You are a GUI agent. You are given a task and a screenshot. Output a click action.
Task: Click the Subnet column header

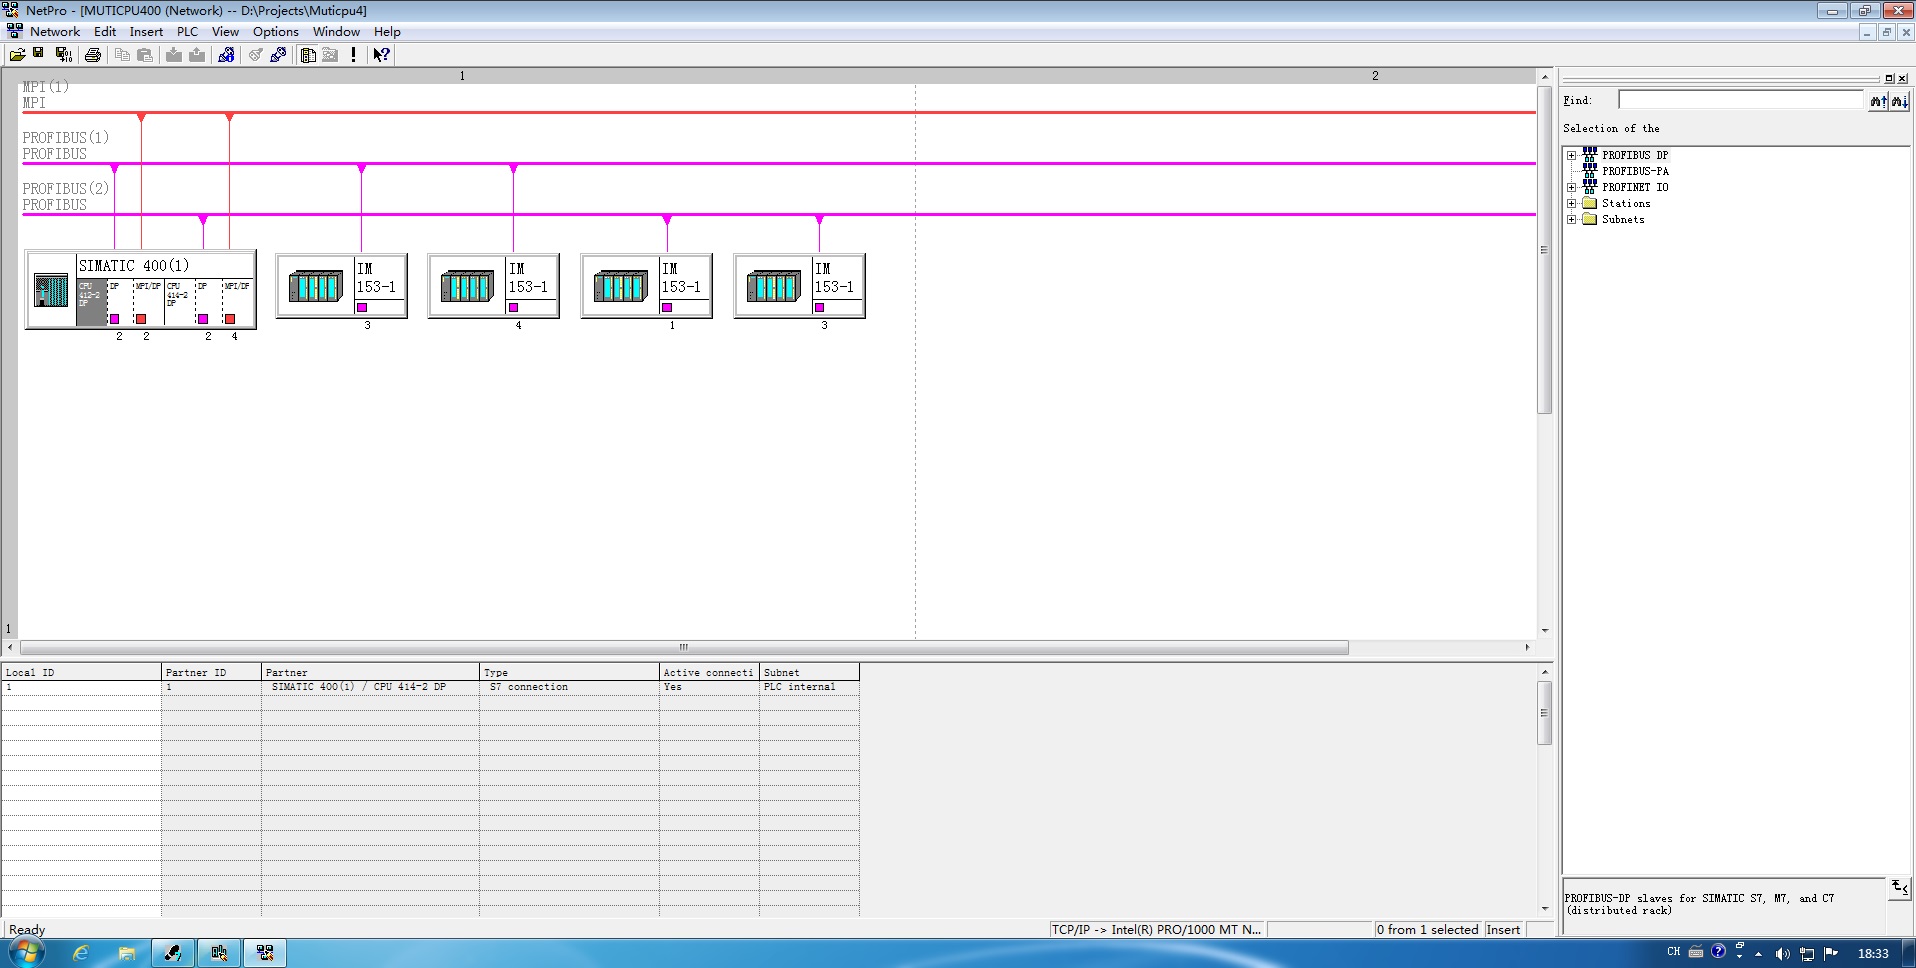[x=809, y=672]
